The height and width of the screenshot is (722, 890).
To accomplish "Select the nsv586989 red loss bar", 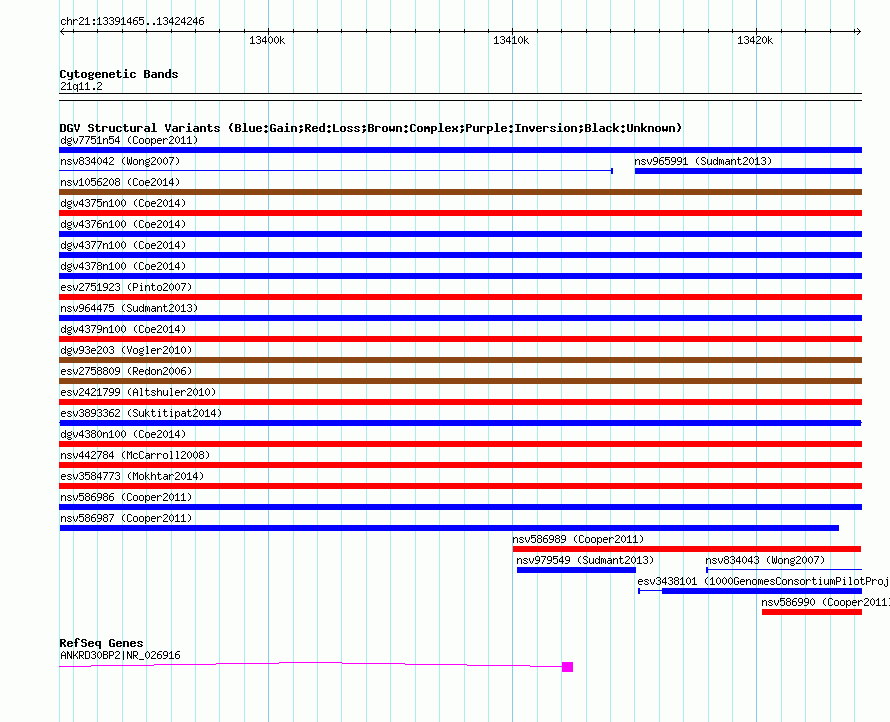I will (687, 549).
